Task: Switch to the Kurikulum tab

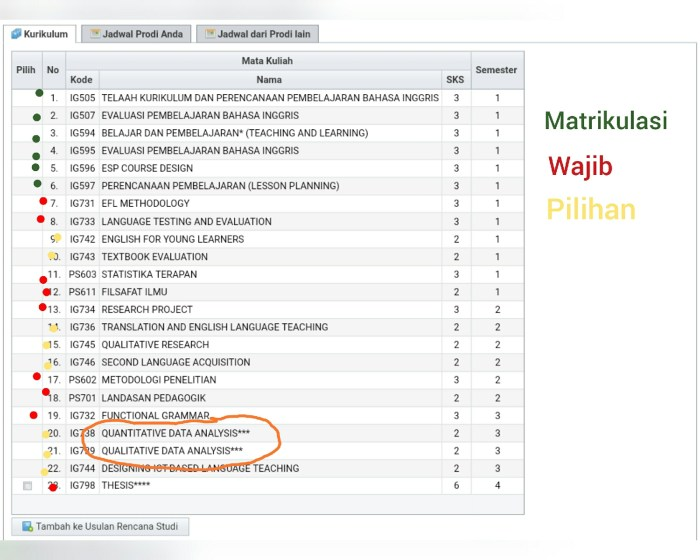Action: 40,34
